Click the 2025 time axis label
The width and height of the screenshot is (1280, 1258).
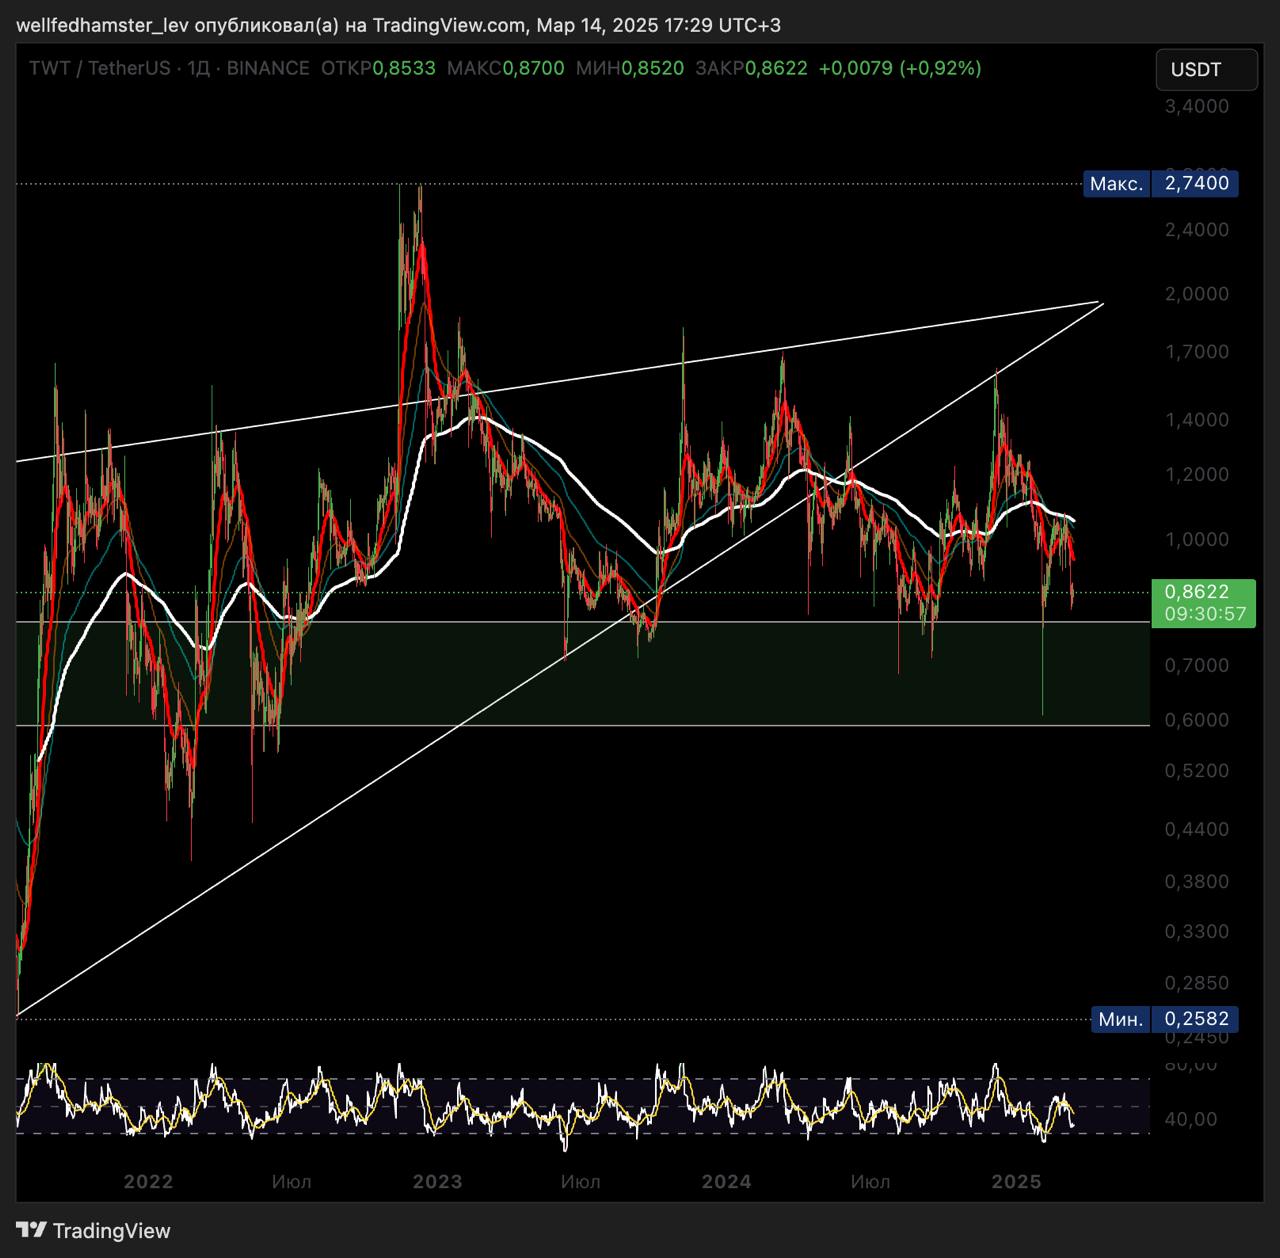point(1016,1182)
